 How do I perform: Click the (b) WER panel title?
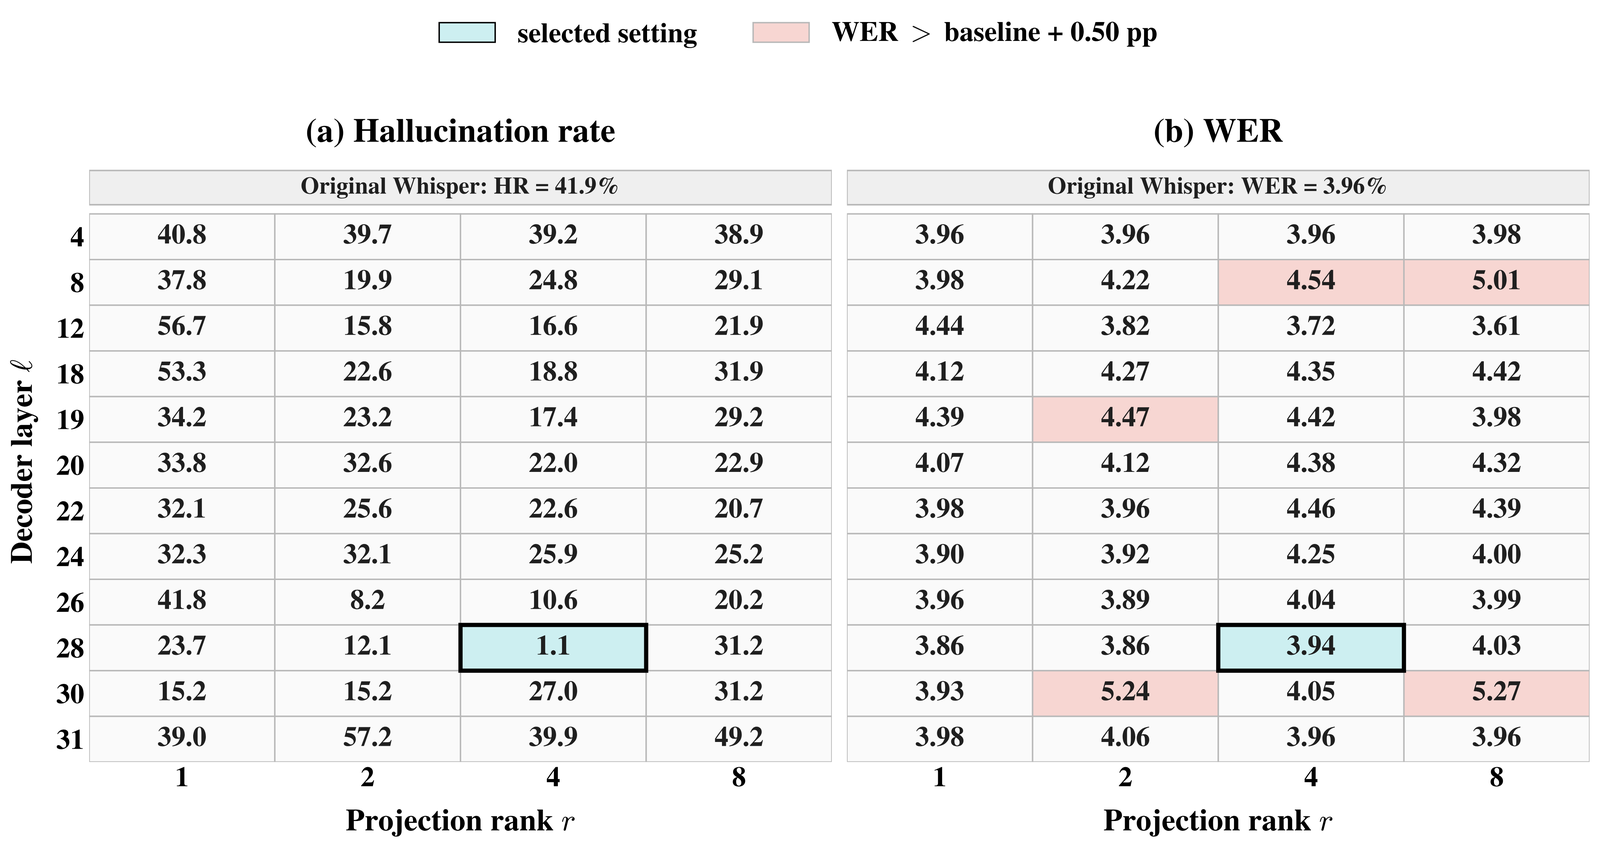(1218, 131)
